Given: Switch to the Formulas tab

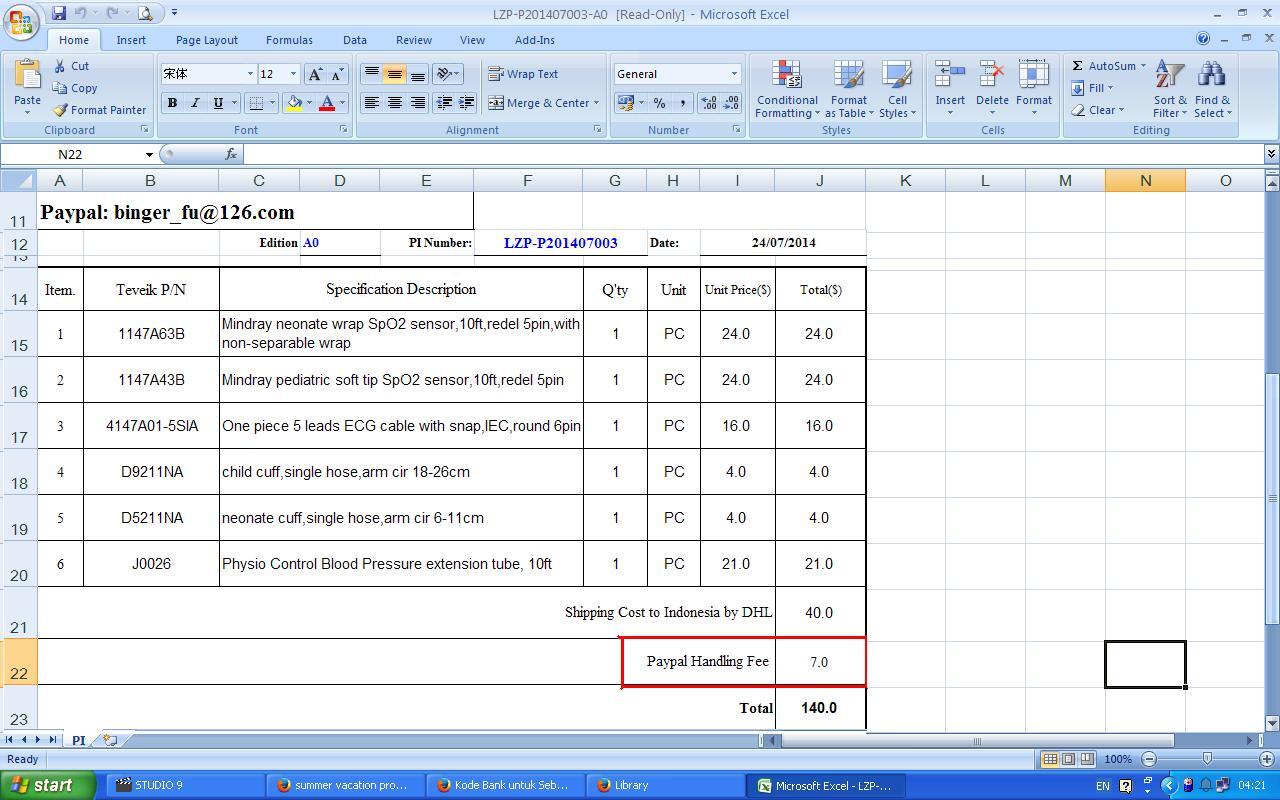Looking at the screenshot, I should (x=289, y=40).
